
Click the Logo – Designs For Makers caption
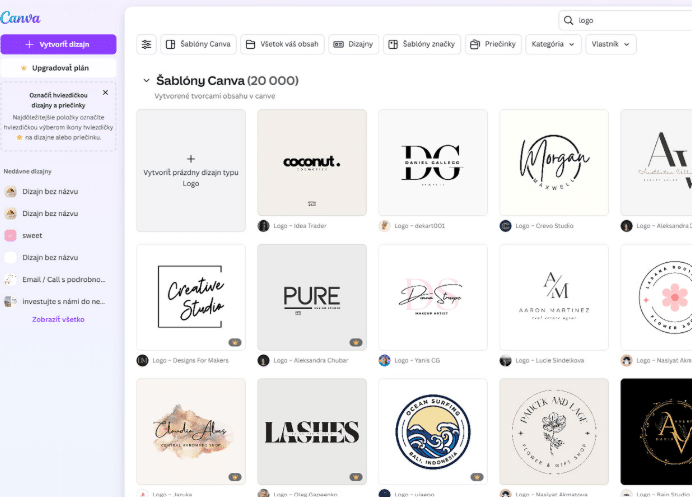coord(190,361)
